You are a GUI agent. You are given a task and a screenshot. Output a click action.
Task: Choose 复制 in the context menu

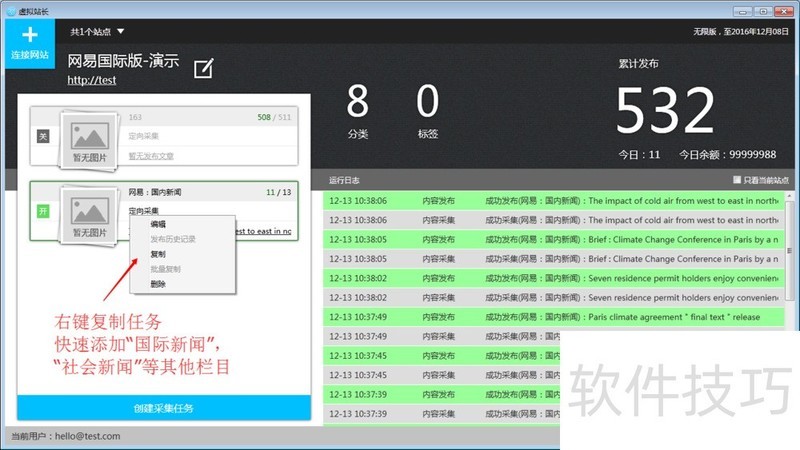point(158,254)
